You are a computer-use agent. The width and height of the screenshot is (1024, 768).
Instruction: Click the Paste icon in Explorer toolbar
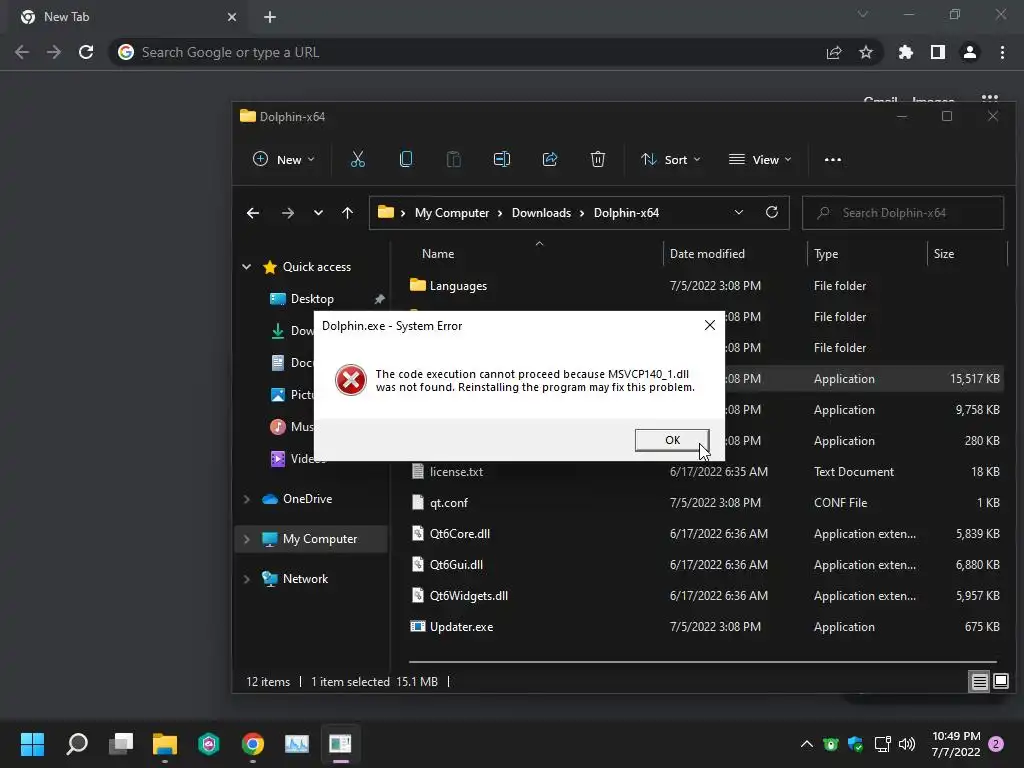(x=454, y=159)
